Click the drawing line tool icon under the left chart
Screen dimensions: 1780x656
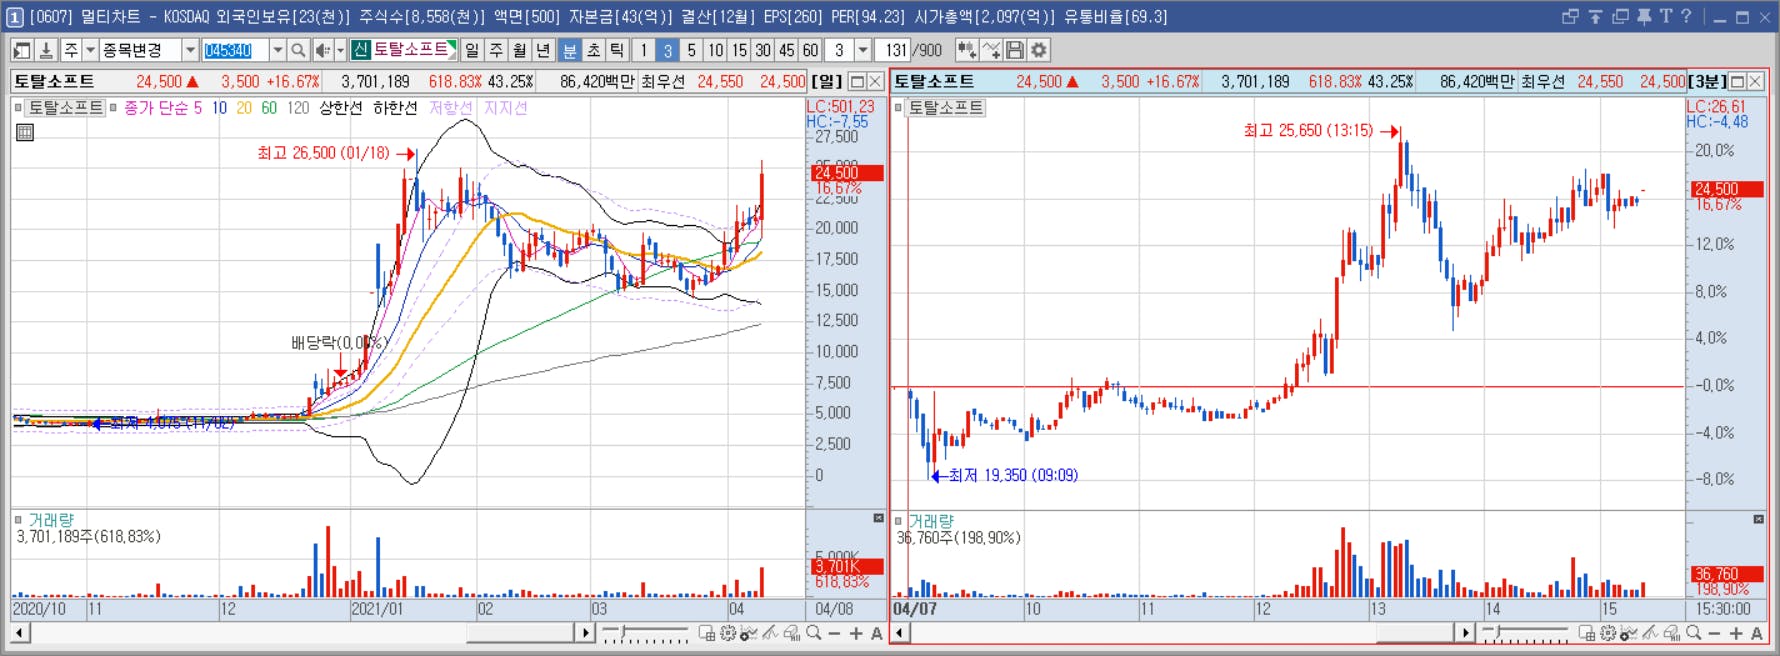click(770, 633)
